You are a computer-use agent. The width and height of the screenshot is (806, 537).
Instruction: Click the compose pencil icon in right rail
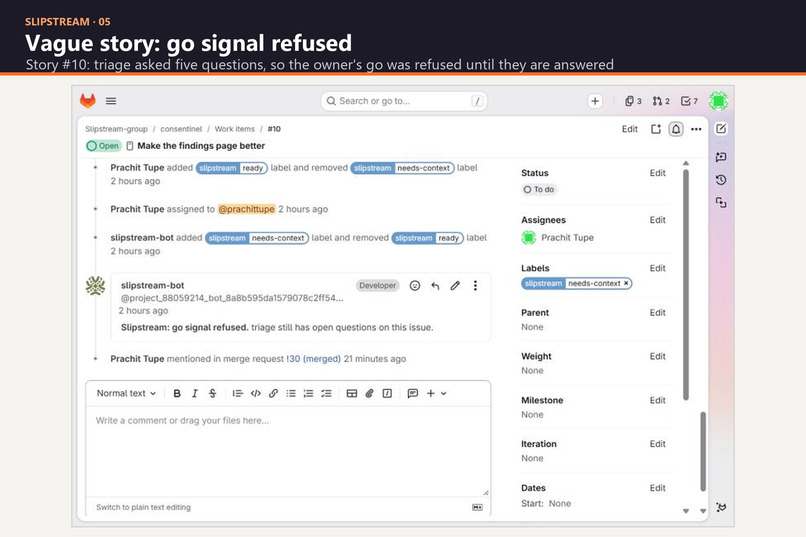(721, 129)
